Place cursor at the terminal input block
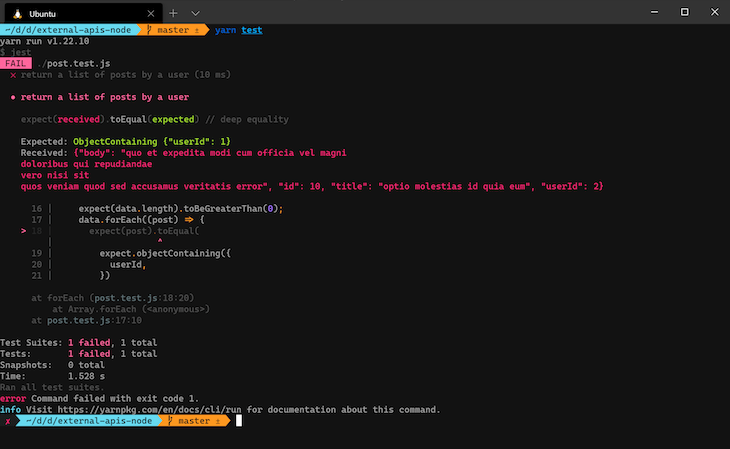 coord(239,421)
